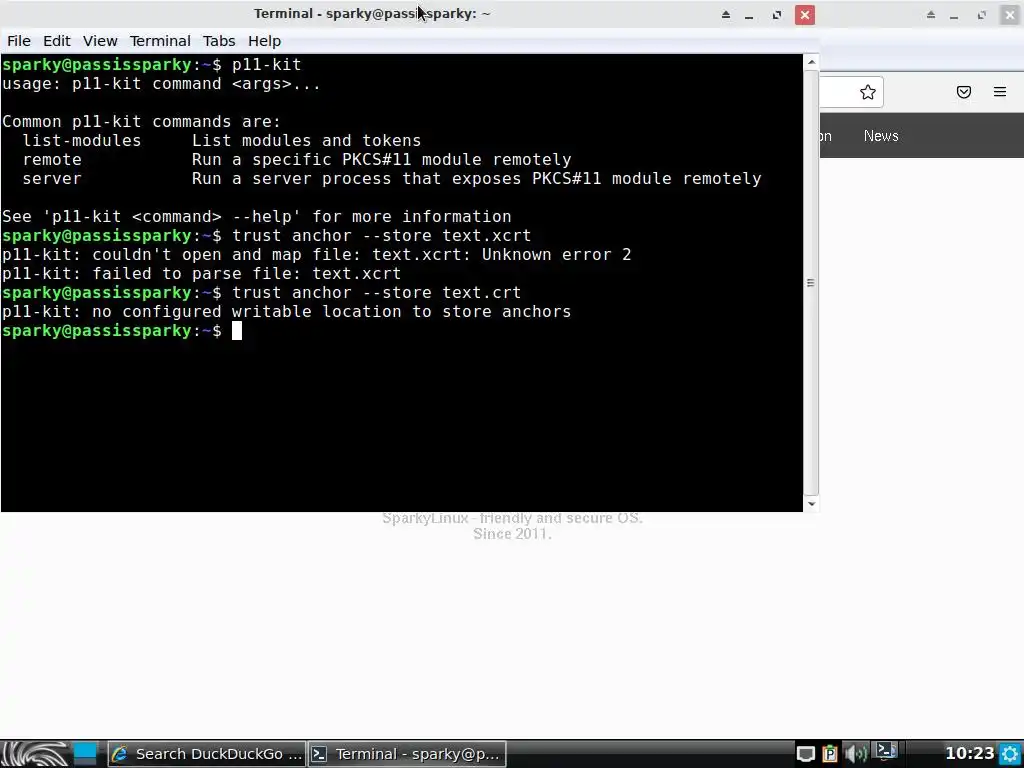Viewport: 1024px width, 768px height.
Task: Click the 'list-modules' command text
Action: 82,140
